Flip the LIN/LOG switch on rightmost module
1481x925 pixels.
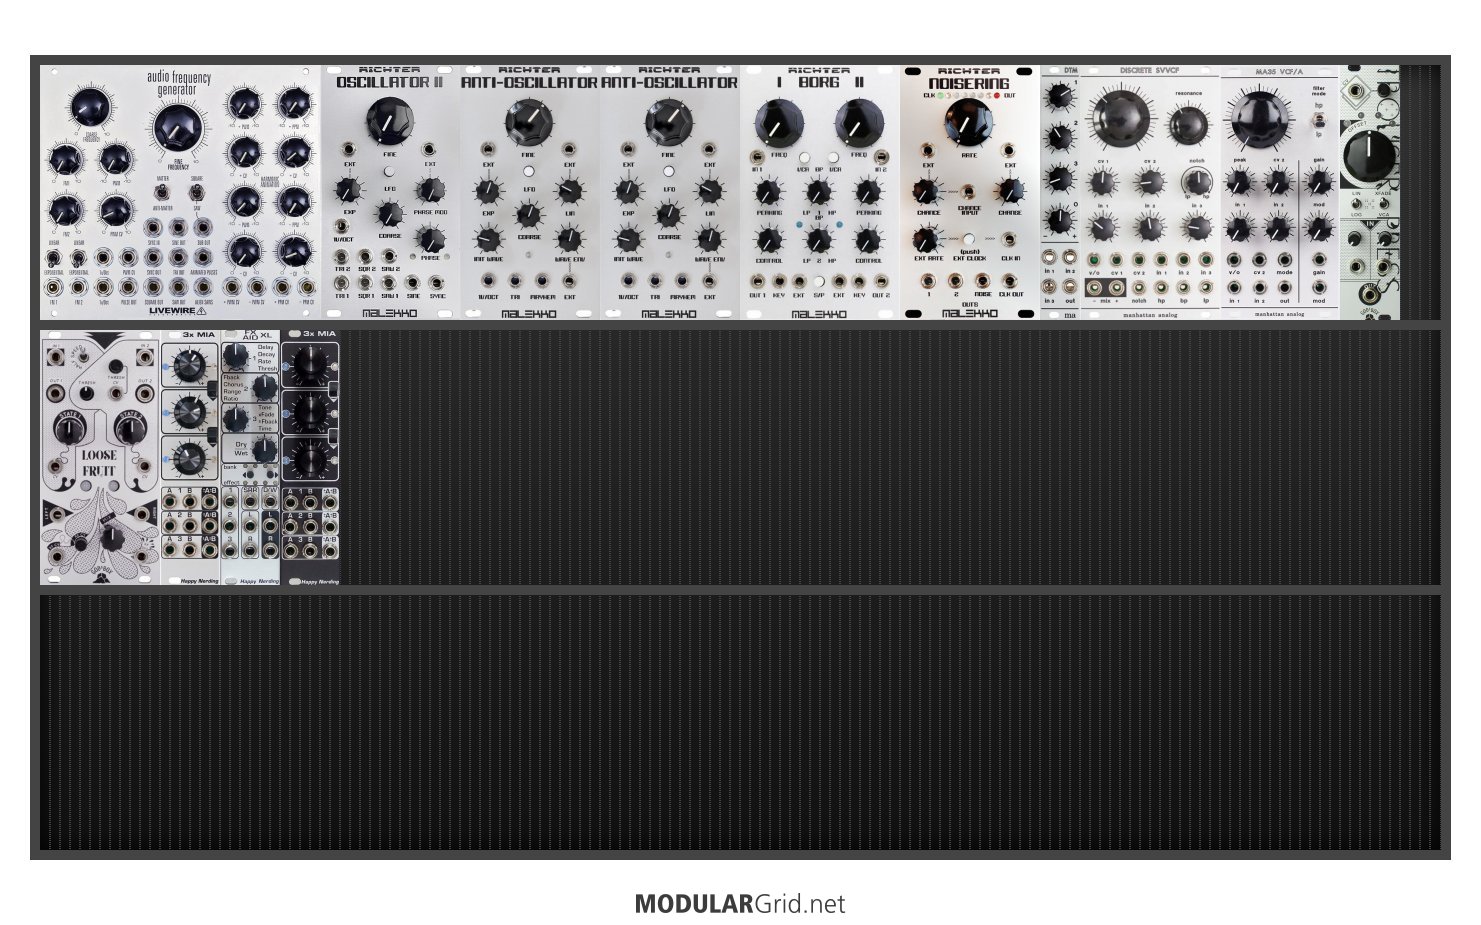(1356, 204)
